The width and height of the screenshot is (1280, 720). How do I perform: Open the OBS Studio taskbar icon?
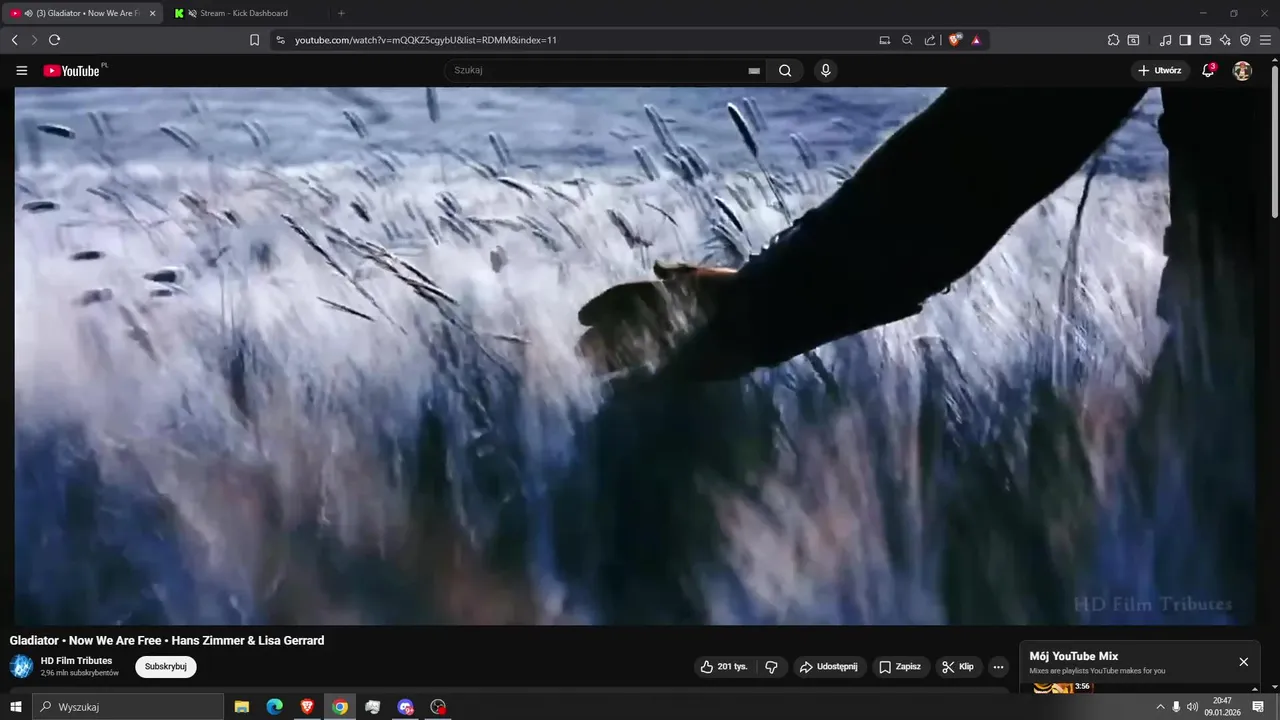point(438,707)
